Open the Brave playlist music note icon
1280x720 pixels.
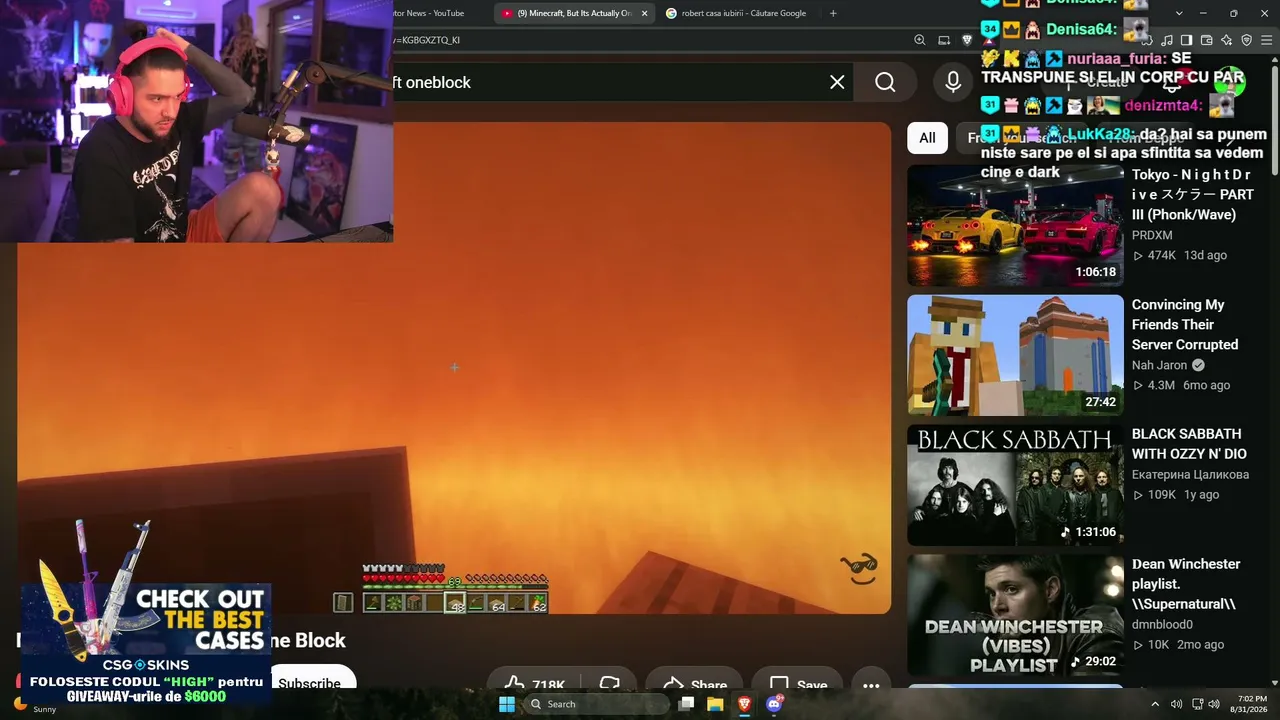[x=1167, y=40]
